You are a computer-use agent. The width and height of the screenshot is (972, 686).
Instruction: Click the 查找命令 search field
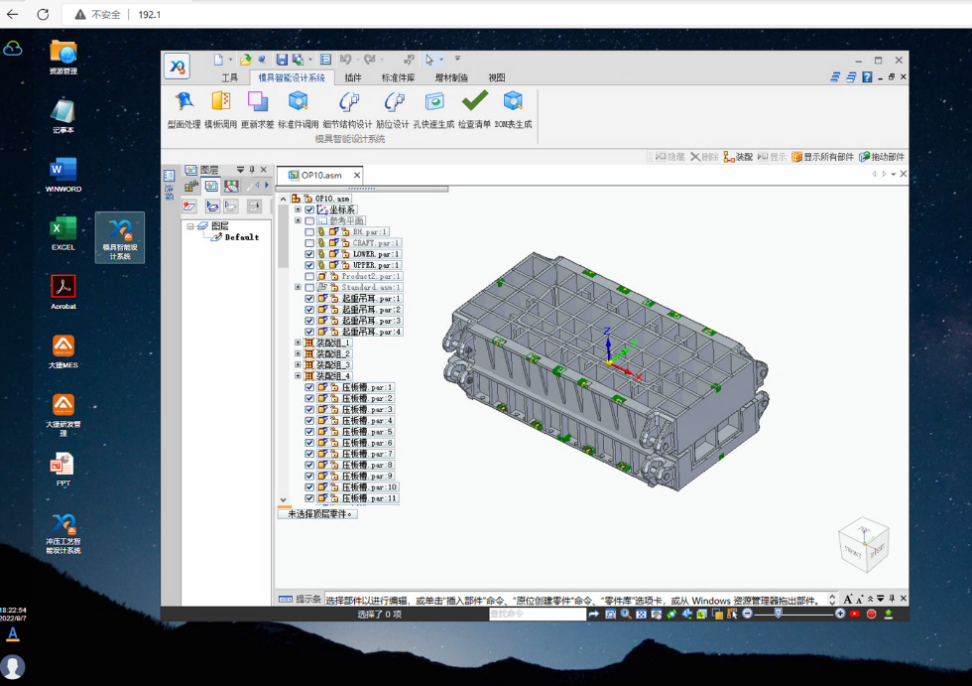537,613
